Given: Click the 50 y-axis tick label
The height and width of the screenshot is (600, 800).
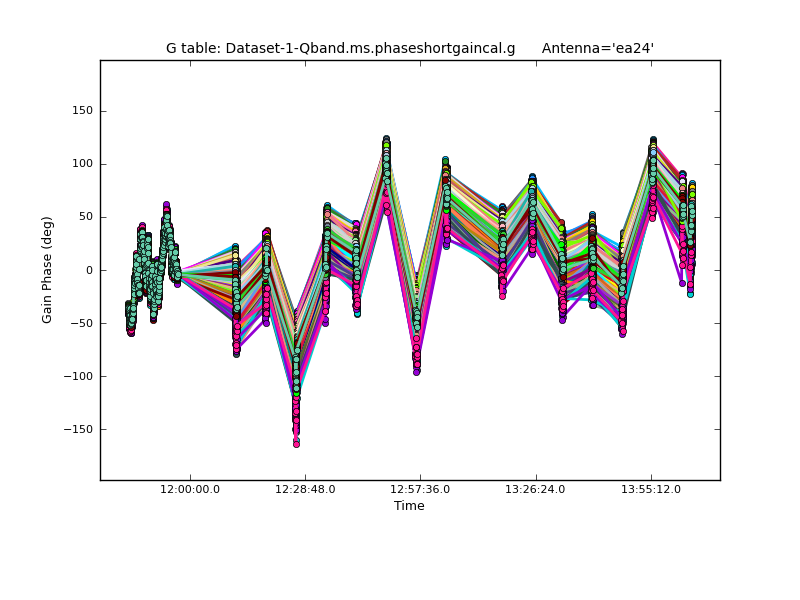Looking at the screenshot, I should (85, 217).
